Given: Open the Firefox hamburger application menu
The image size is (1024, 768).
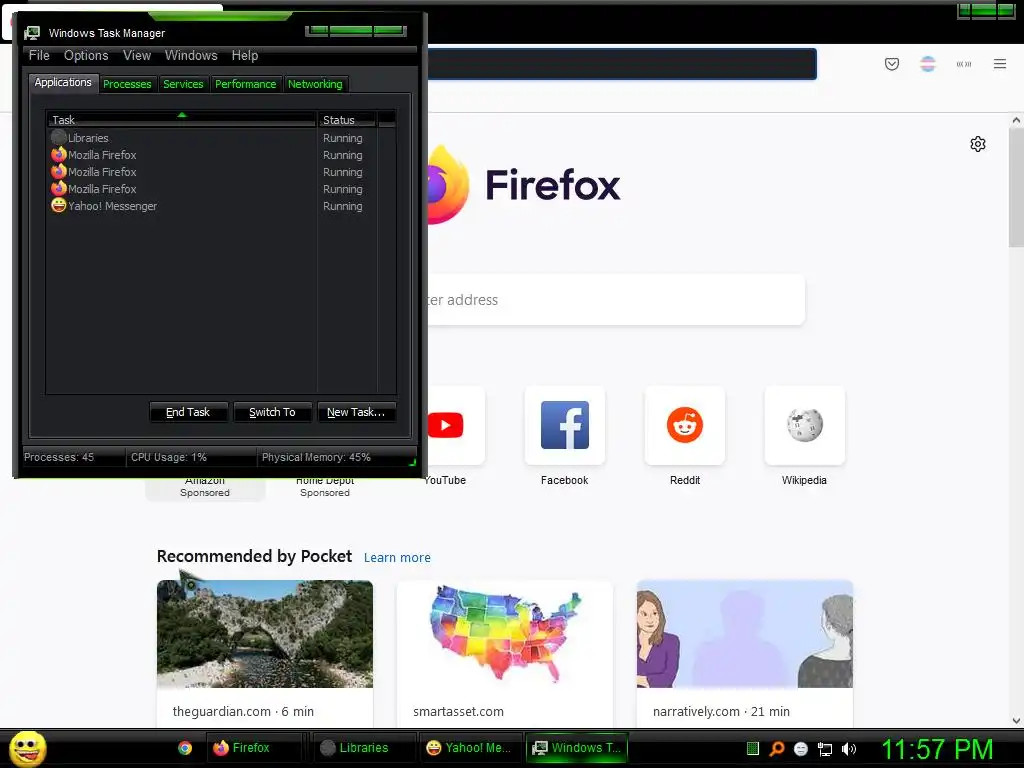Looking at the screenshot, I should 999,64.
